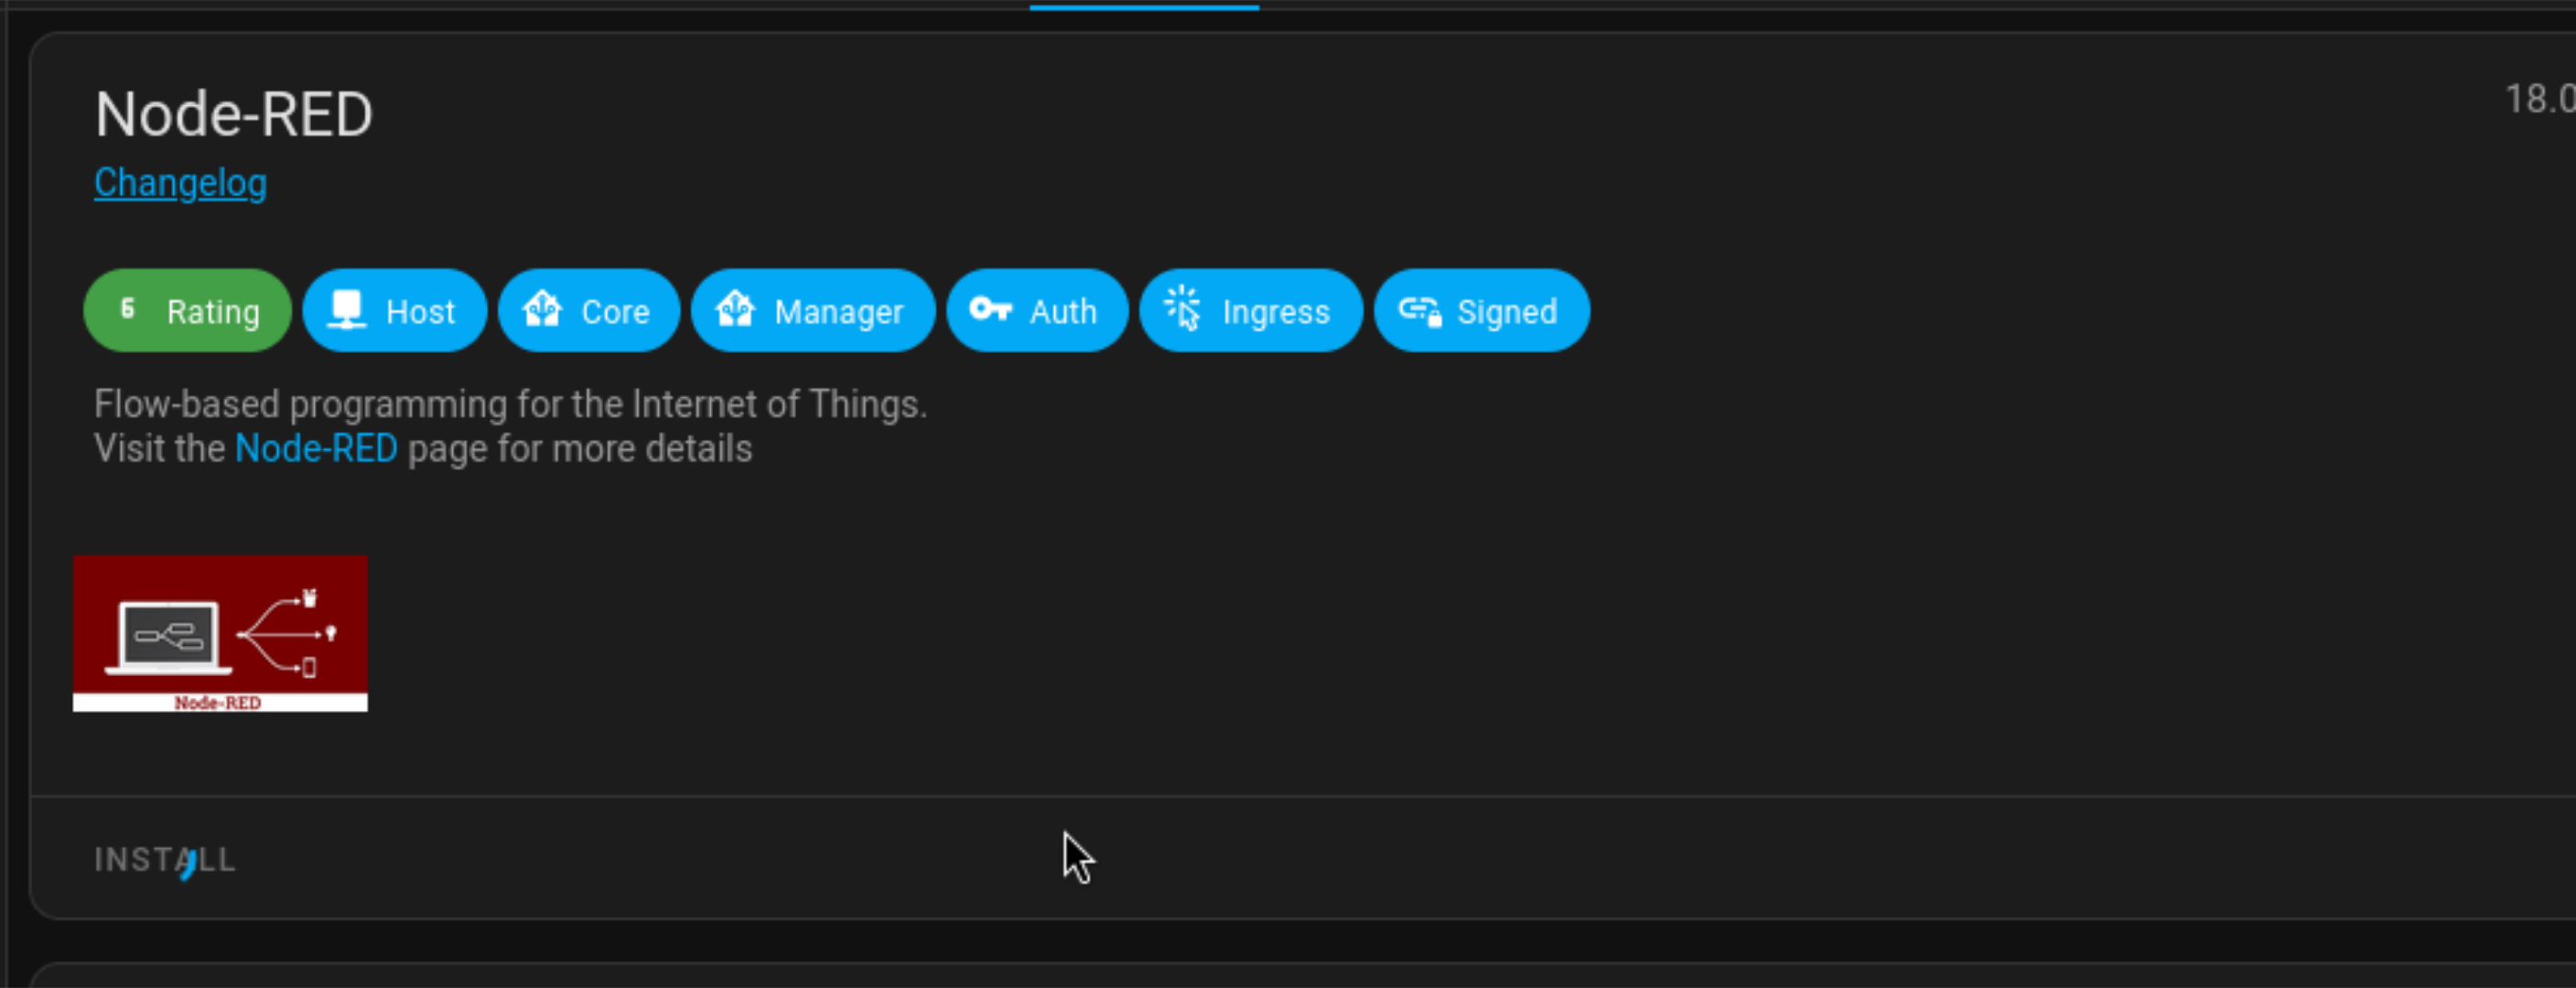This screenshot has height=988, width=2576.
Task: Click the cursor icon on Ingress chip
Action: [x=1184, y=310]
